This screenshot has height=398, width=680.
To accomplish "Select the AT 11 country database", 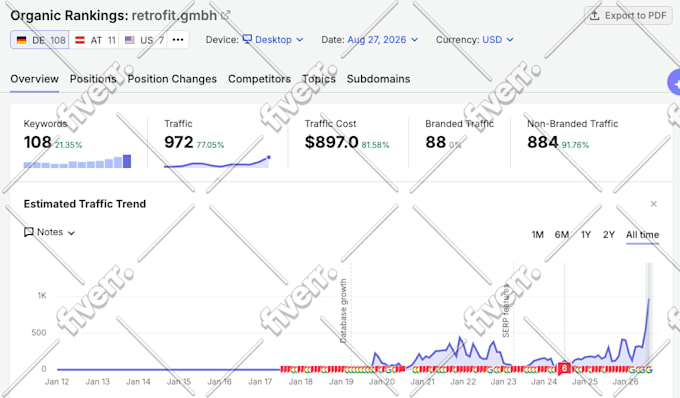I will pyautogui.click(x=94, y=40).
